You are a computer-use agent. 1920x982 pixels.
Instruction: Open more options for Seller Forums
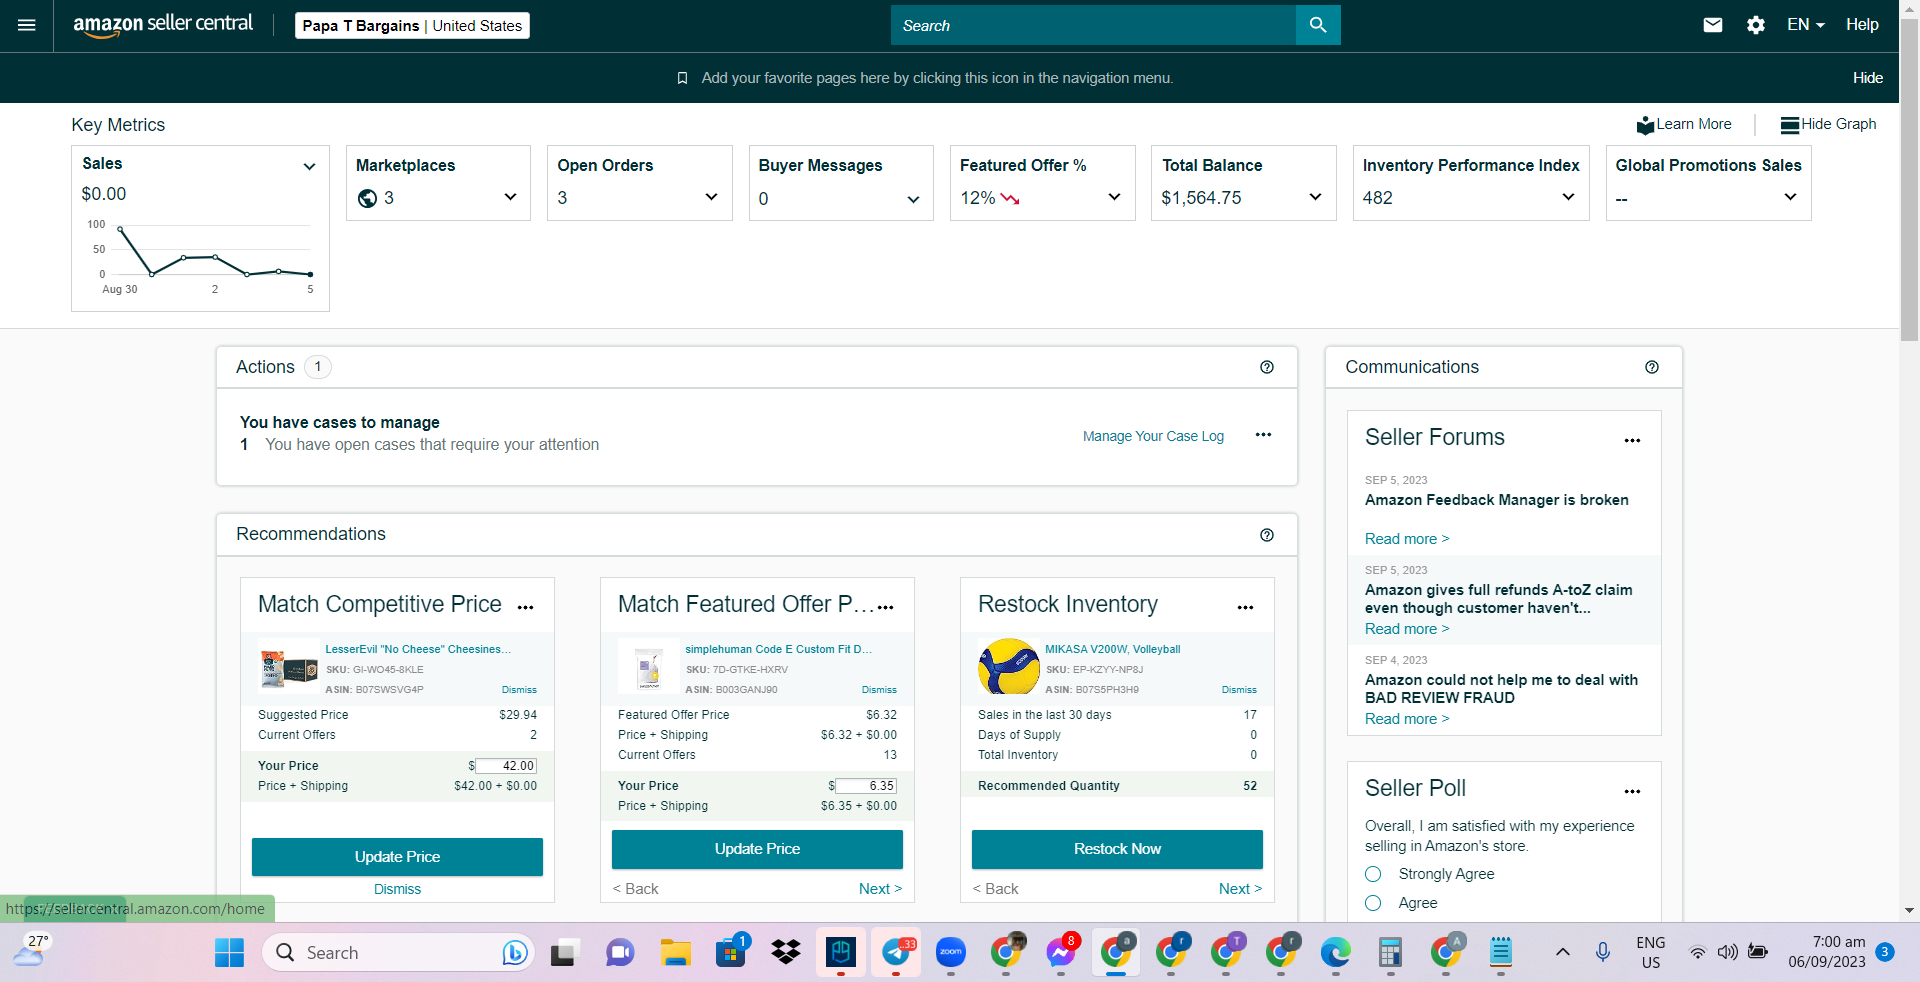[x=1633, y=440]
